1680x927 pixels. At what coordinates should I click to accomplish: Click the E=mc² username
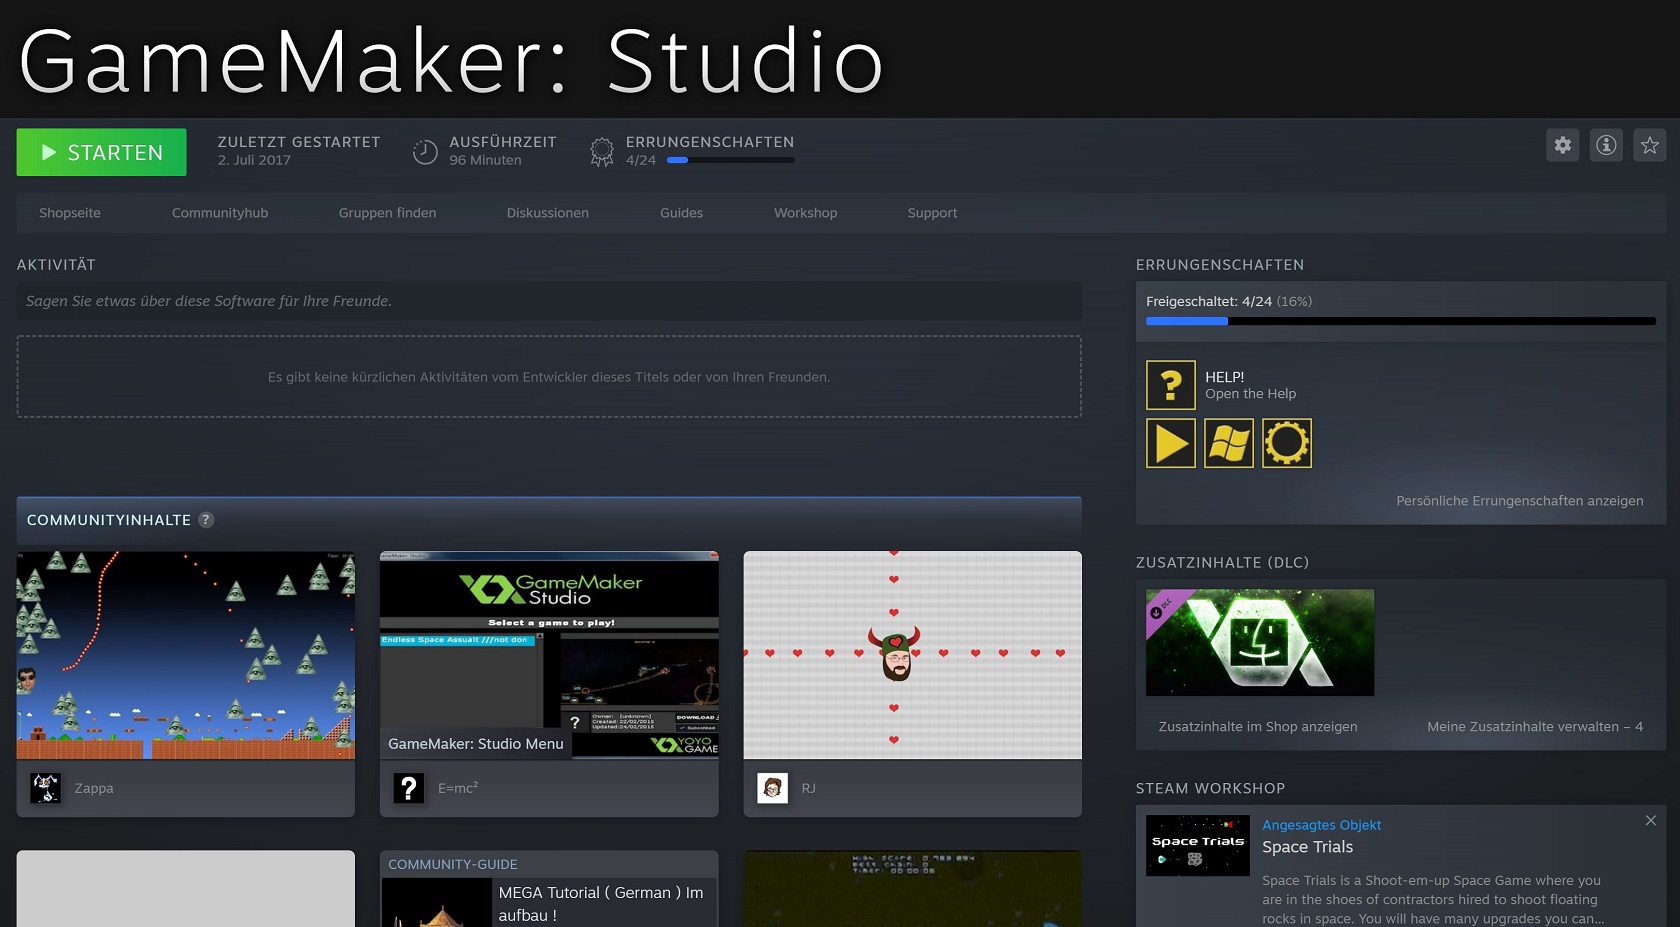458,788
